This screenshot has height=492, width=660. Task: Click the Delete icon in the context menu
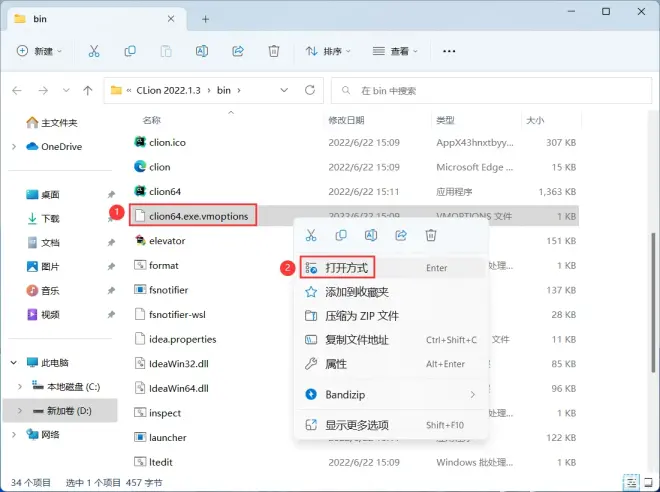coord(431,235)
